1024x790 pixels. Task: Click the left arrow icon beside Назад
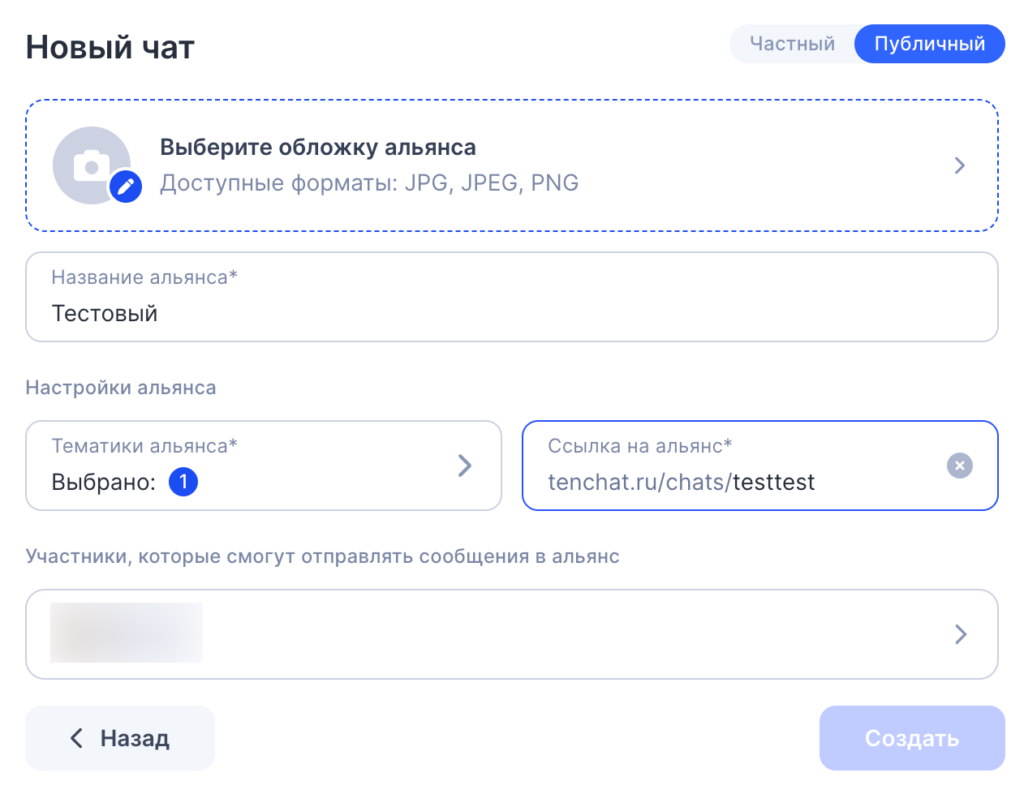(x=76, y=739)
